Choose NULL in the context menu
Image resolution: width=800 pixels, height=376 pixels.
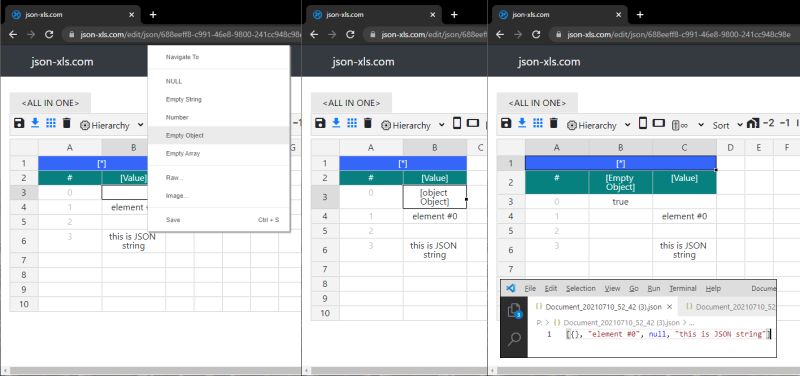click(x=219, y=81)
